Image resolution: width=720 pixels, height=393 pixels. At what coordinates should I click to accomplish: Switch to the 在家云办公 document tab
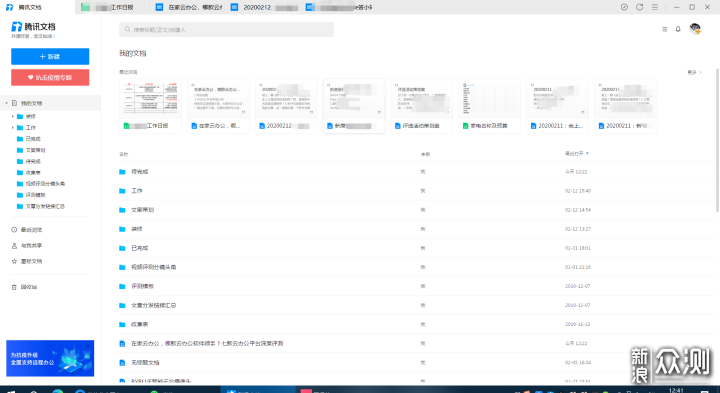click(x=188, y=7)
